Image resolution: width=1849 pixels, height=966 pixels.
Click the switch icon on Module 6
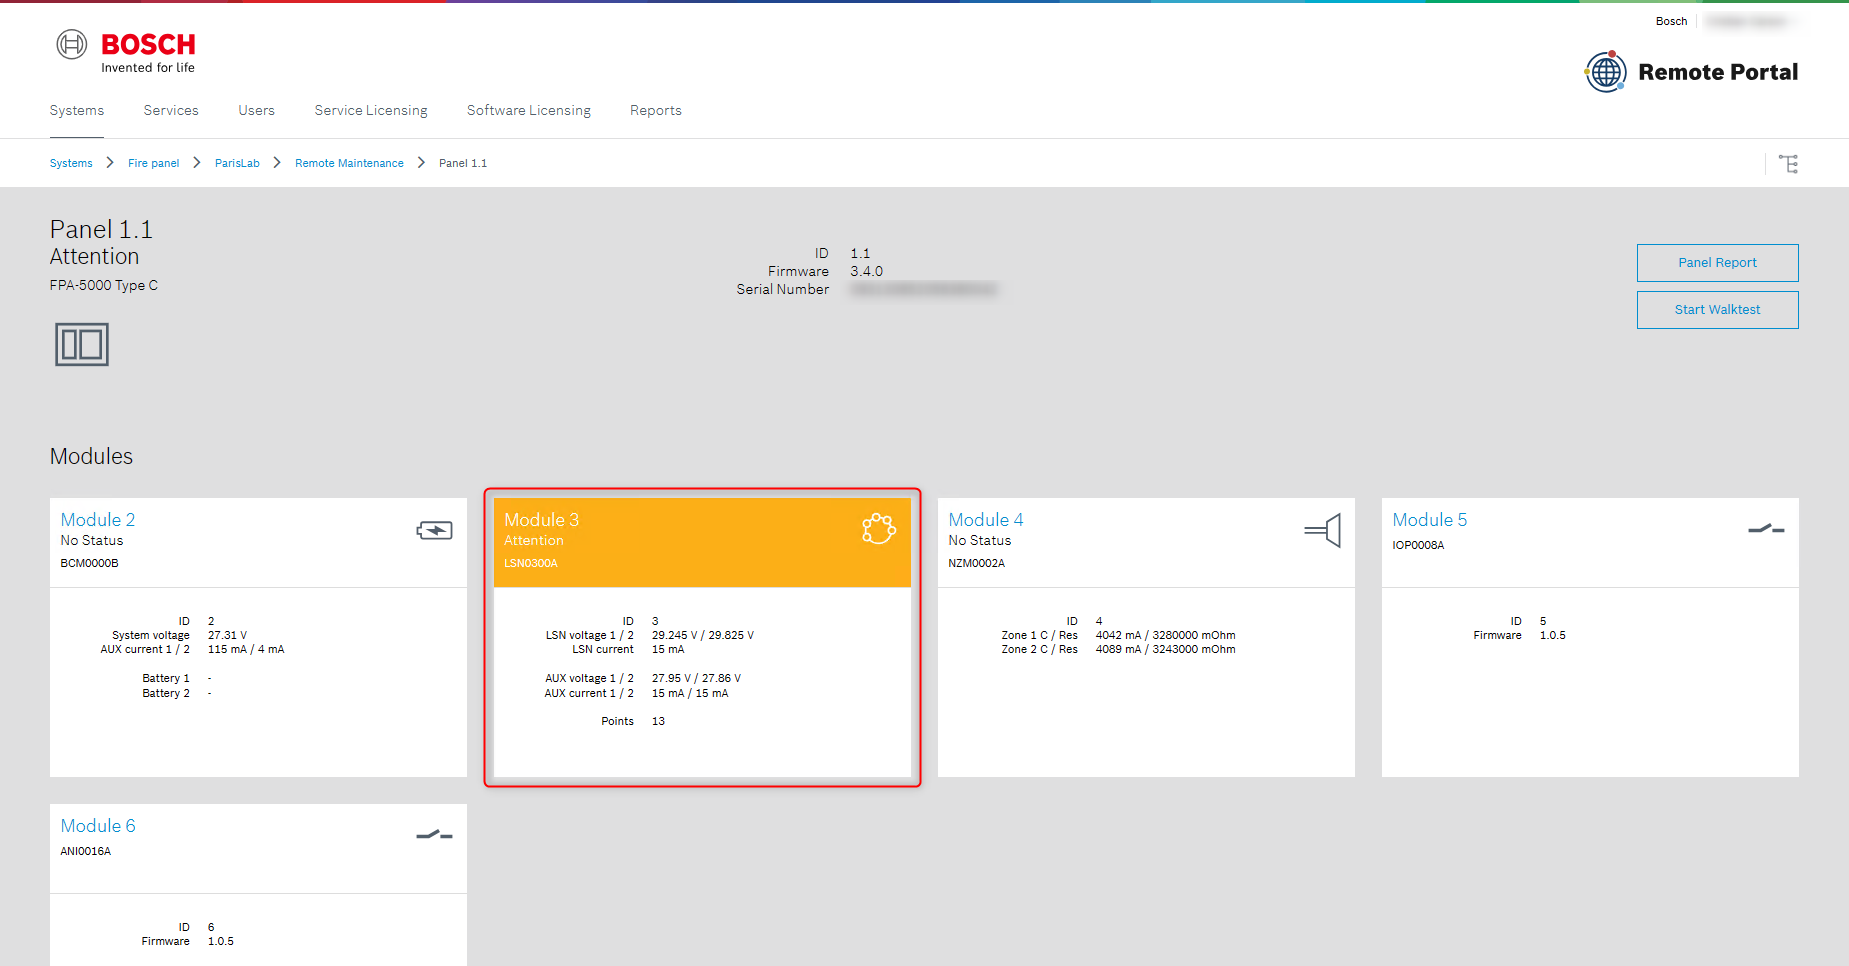point(434,835)
